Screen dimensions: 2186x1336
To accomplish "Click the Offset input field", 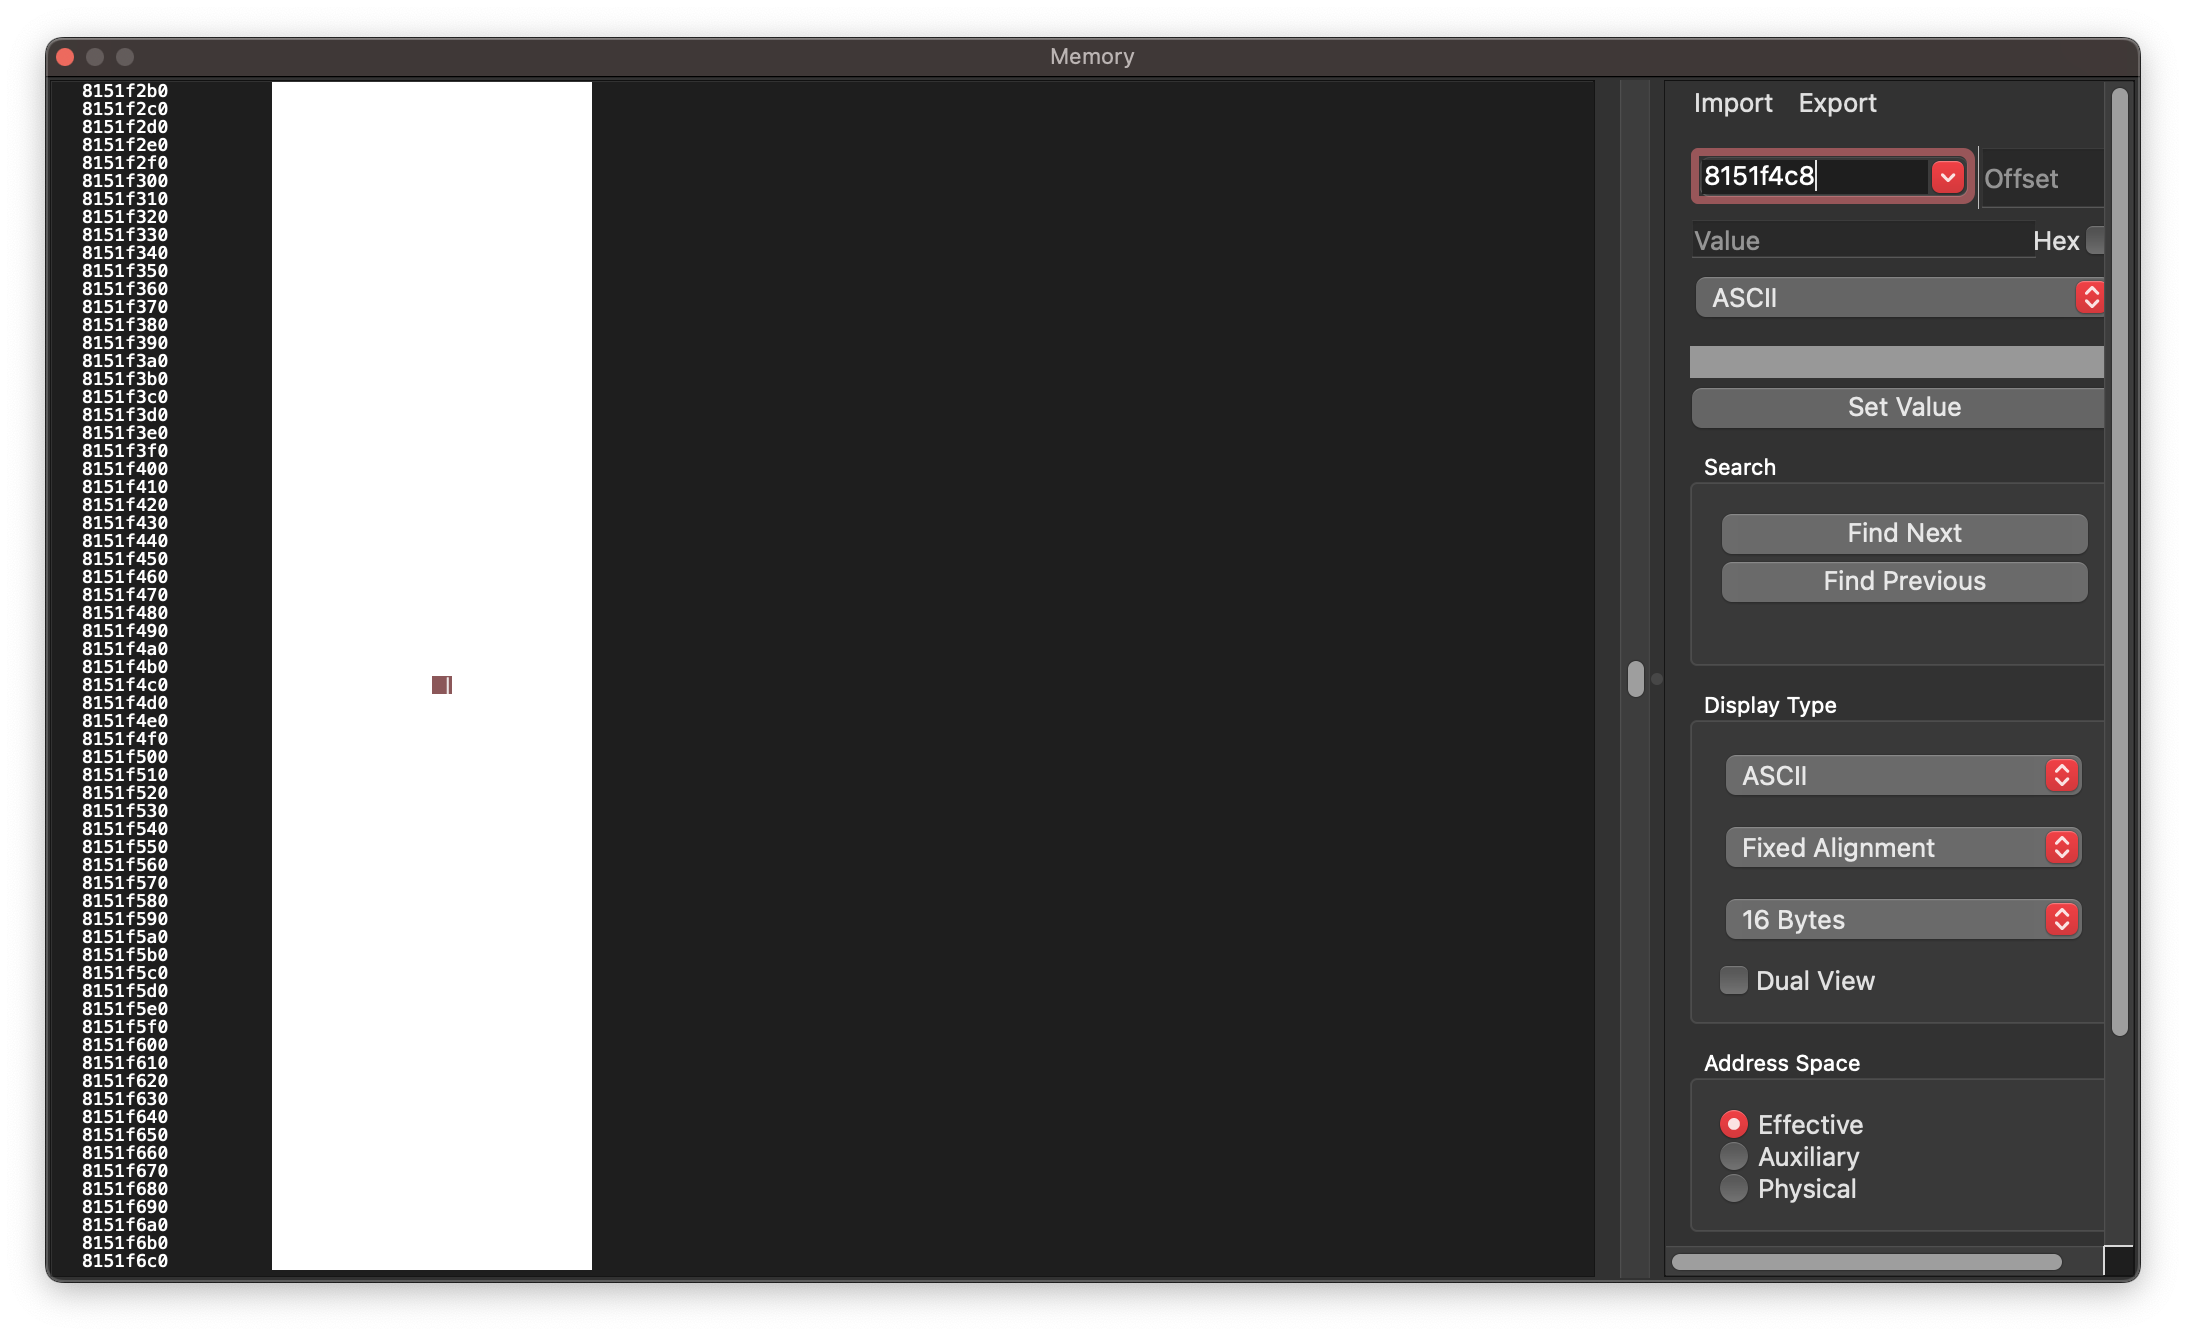I will (x=2040, y=179).
